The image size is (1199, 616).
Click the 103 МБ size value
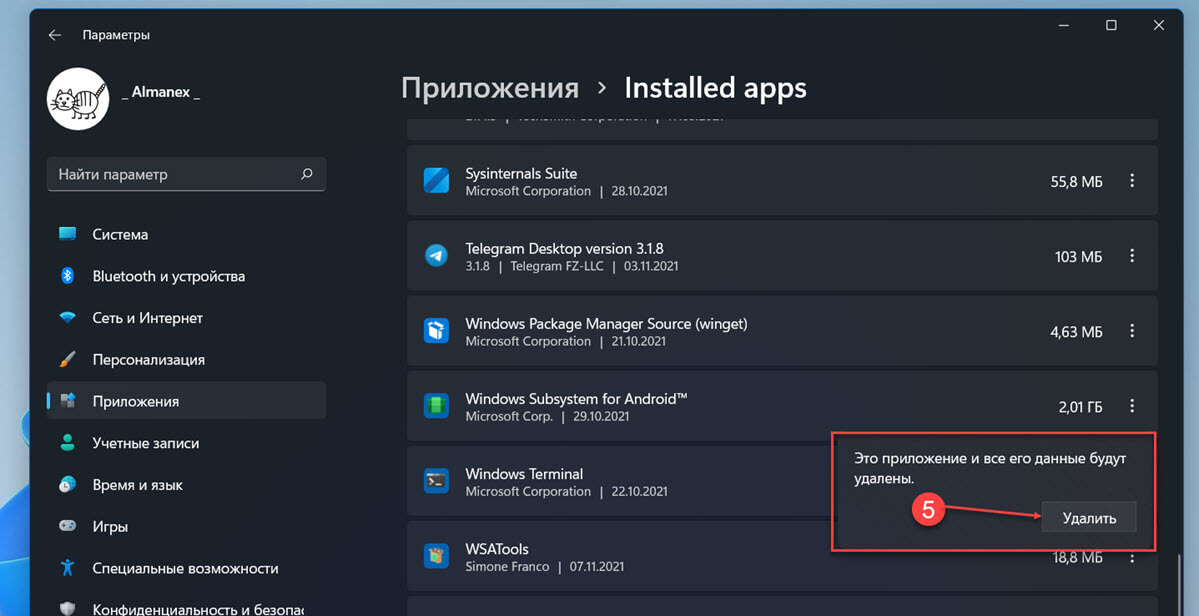1078,257
